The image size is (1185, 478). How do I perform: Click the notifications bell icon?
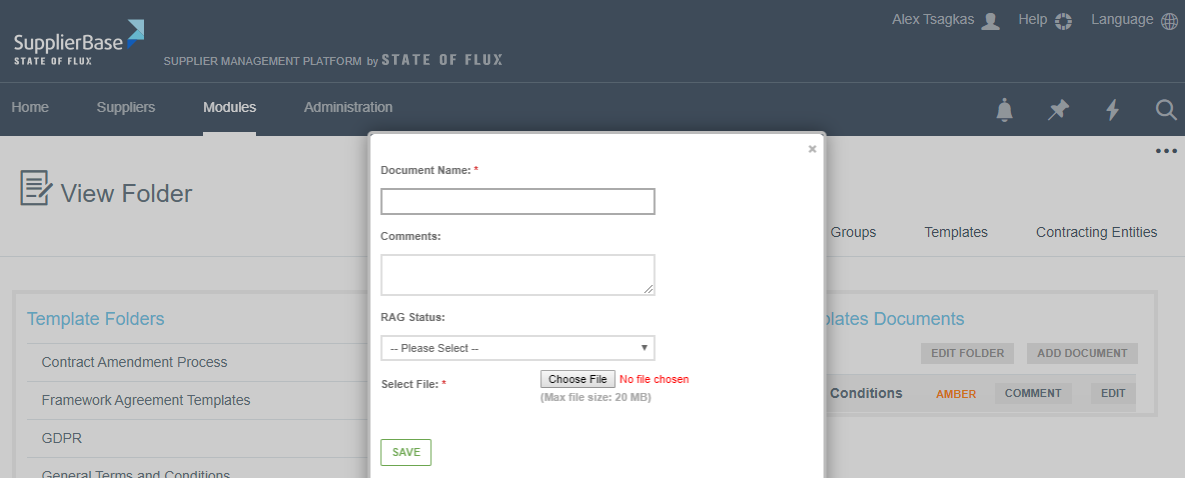pyautogui.click(x=1005, y=110)
